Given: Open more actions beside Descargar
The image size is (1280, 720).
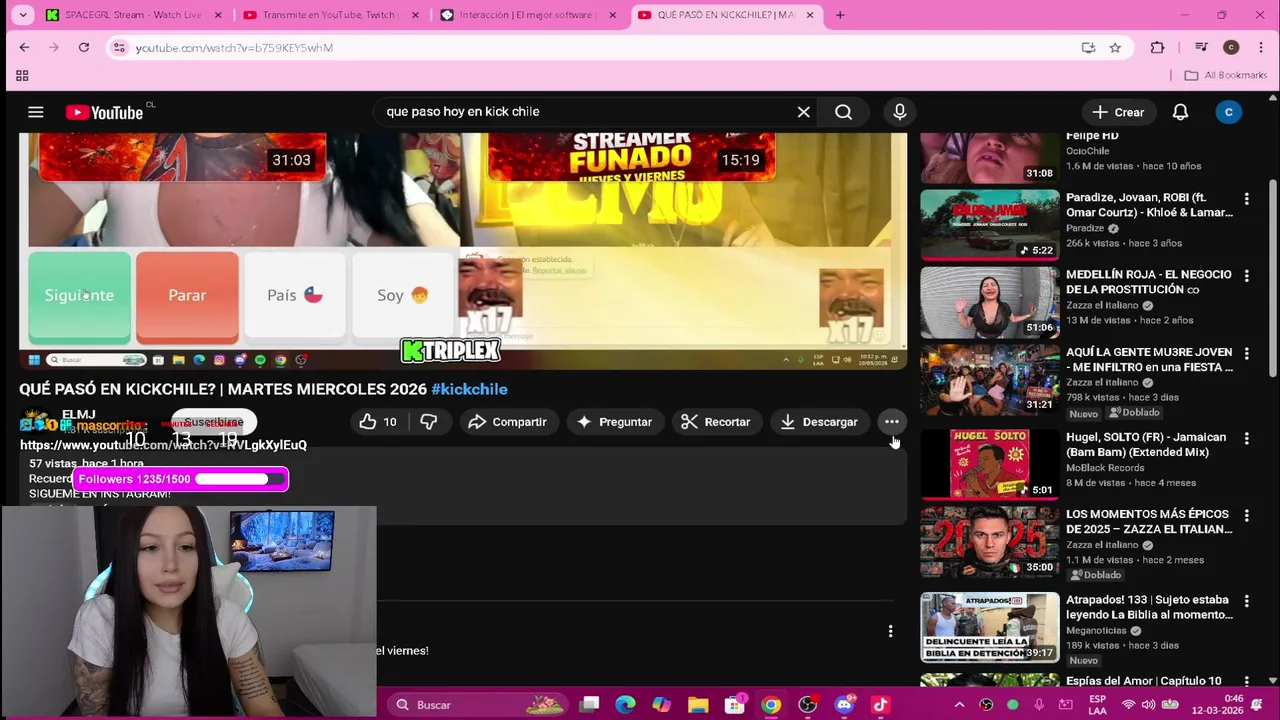Looking at the screenshot, I should click(891, 422).
